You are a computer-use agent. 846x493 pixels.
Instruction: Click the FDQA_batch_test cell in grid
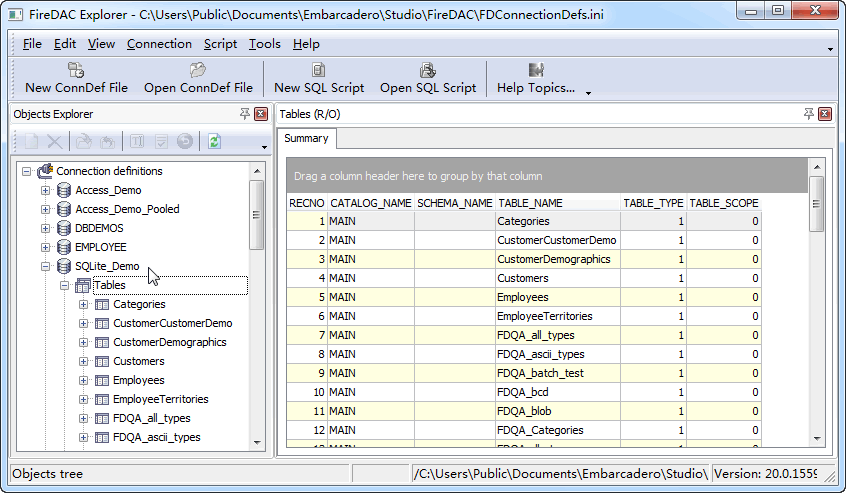coord(558,373)
